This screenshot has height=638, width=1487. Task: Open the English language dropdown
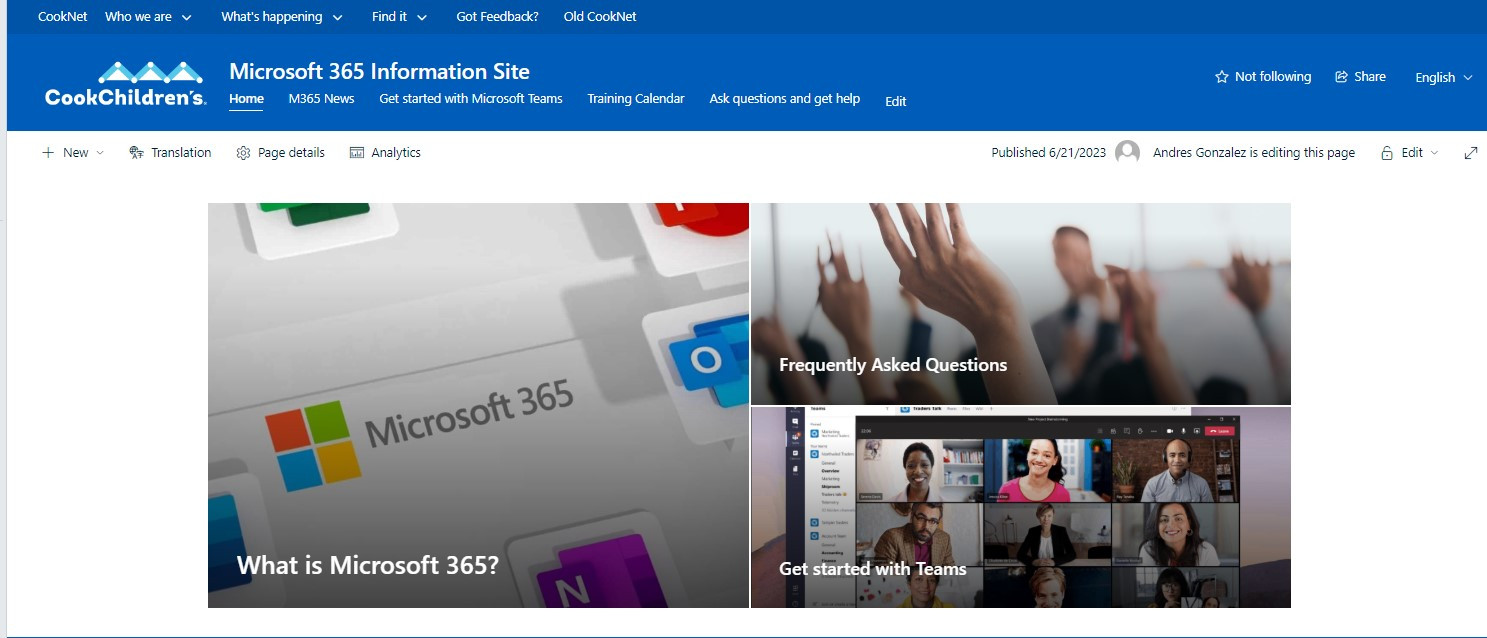[1444, 78]
